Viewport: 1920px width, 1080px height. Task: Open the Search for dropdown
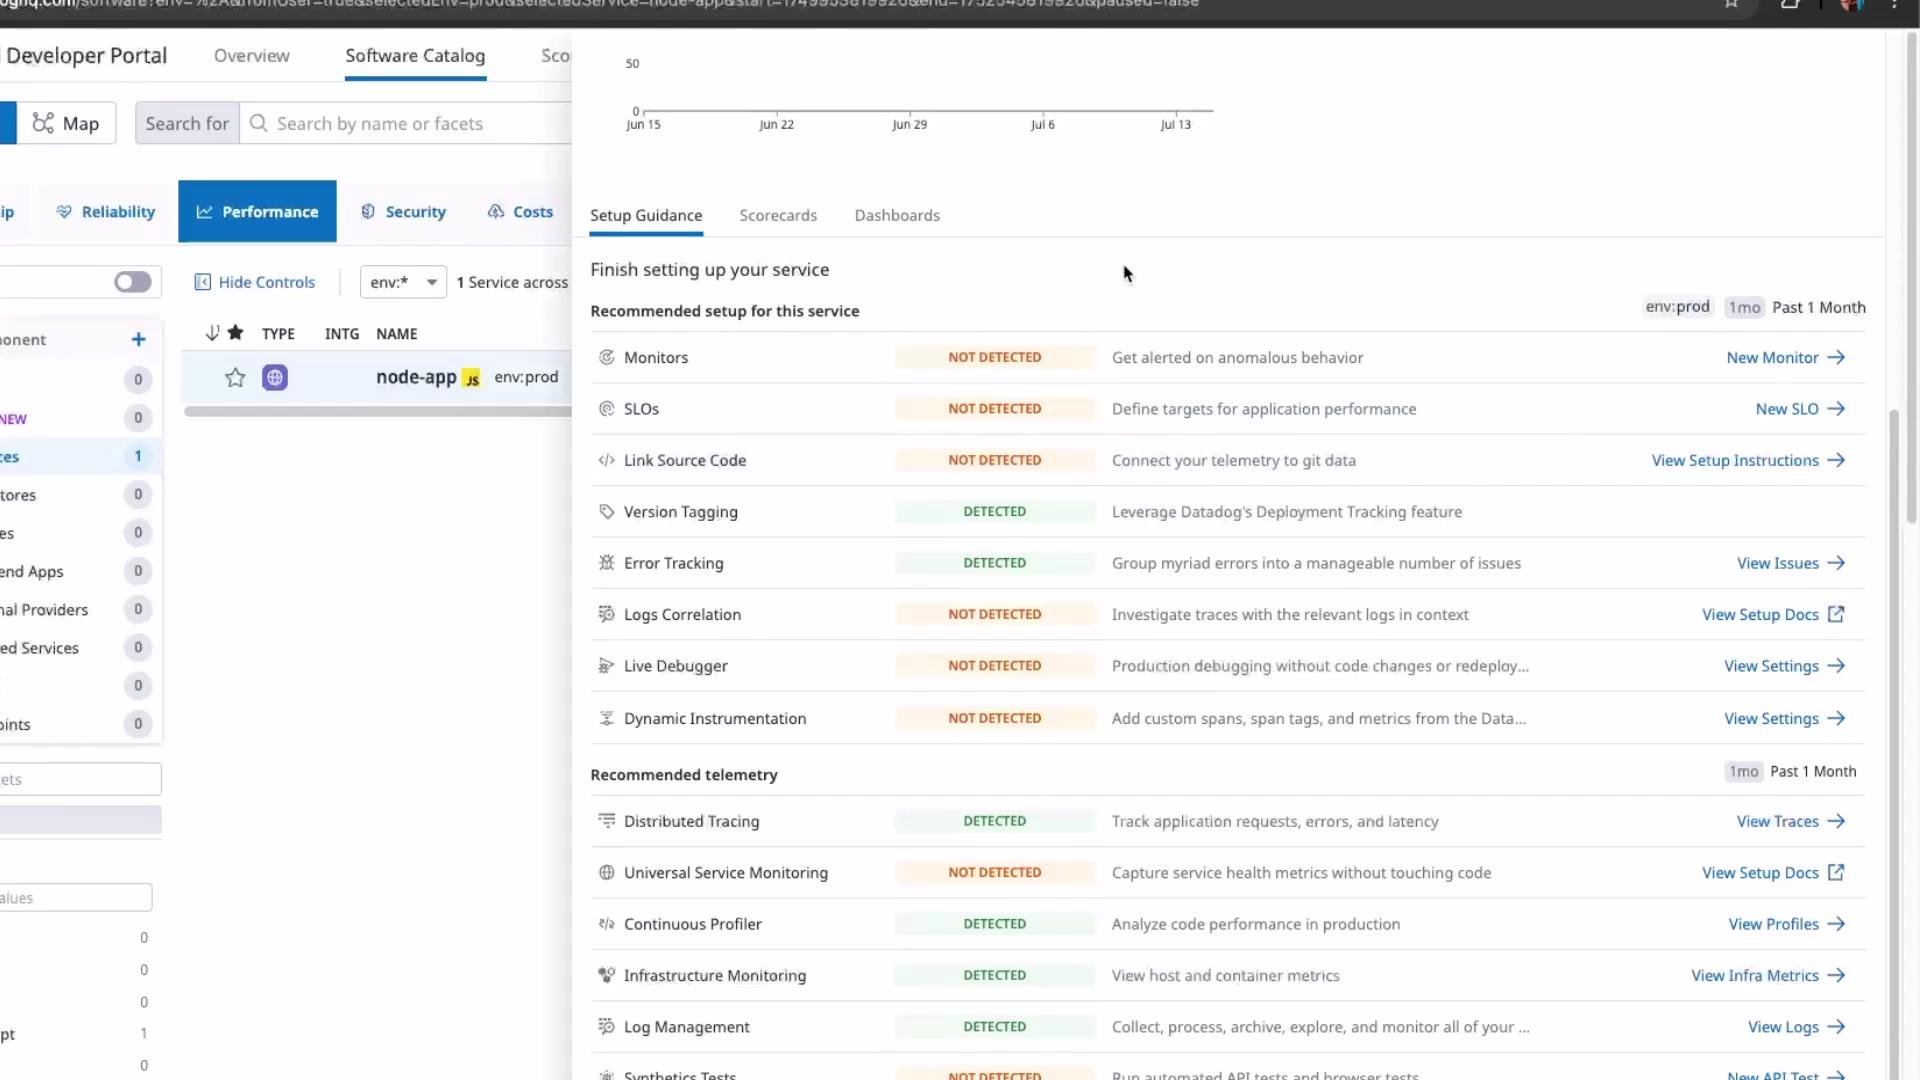(187, 123)
